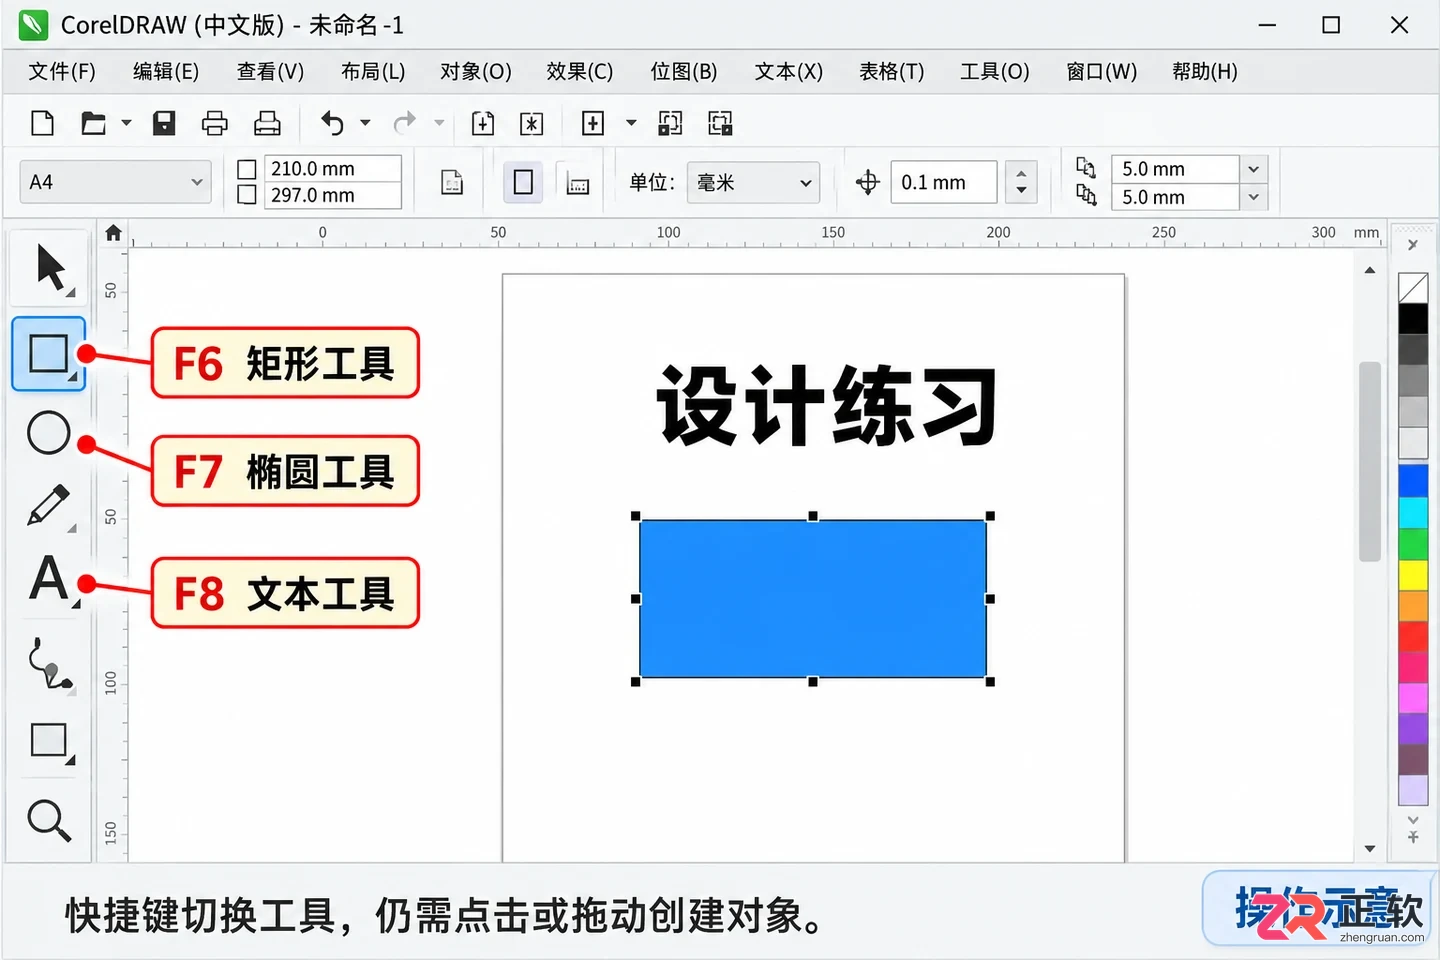Decrease nudge distance with the down stepper
The width and height of the screenshot is (1440, 960).
1021,192
